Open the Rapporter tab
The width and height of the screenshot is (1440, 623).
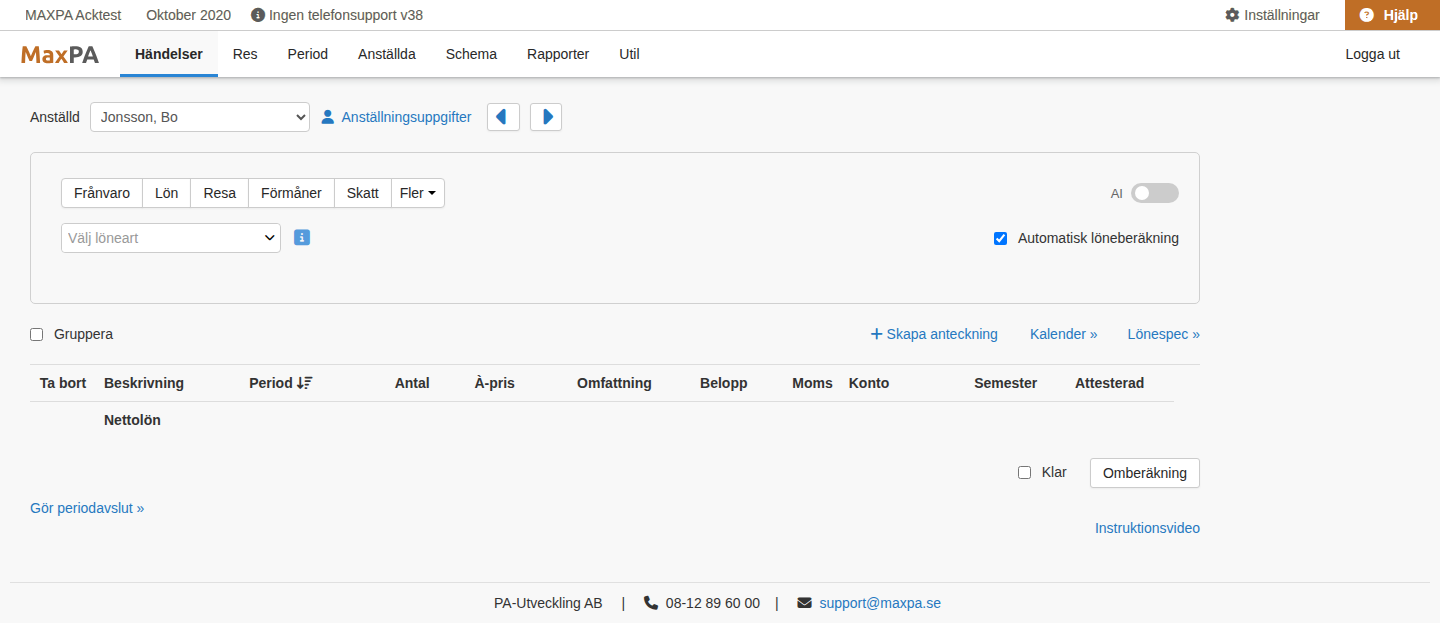[x=558, y=54]
